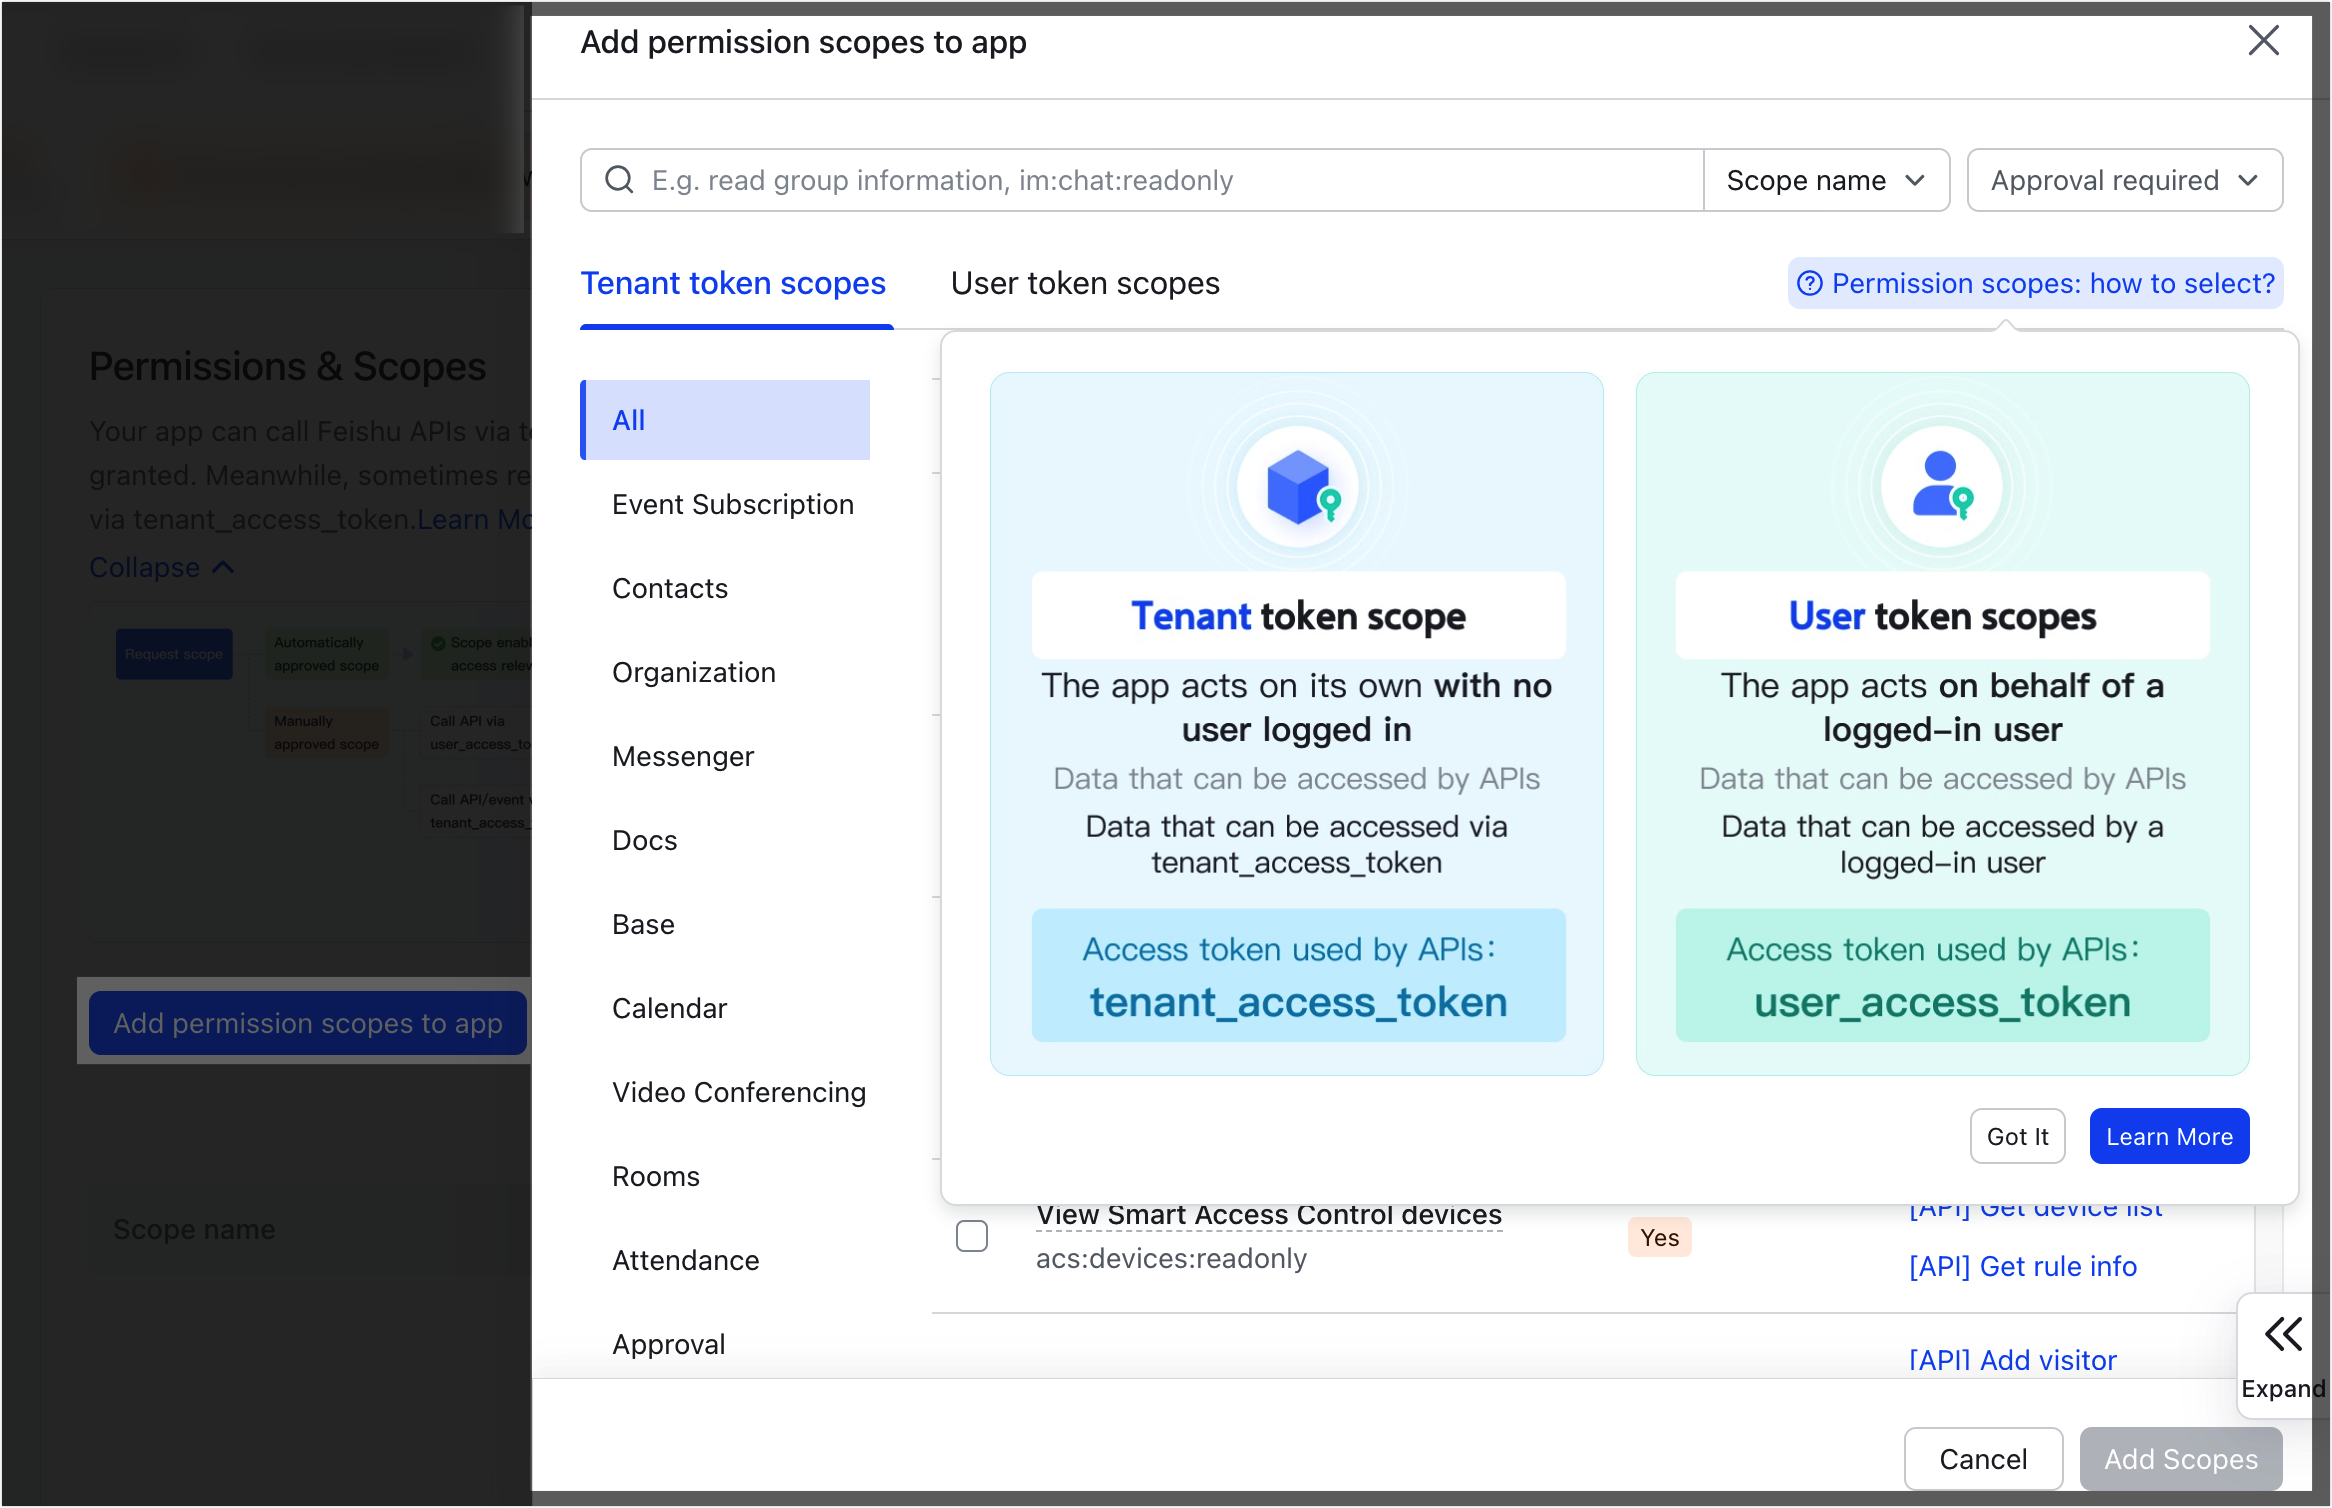Click the Learn More button
Viewport: 2332px width, 1508px height.
click(2169, 1136)
